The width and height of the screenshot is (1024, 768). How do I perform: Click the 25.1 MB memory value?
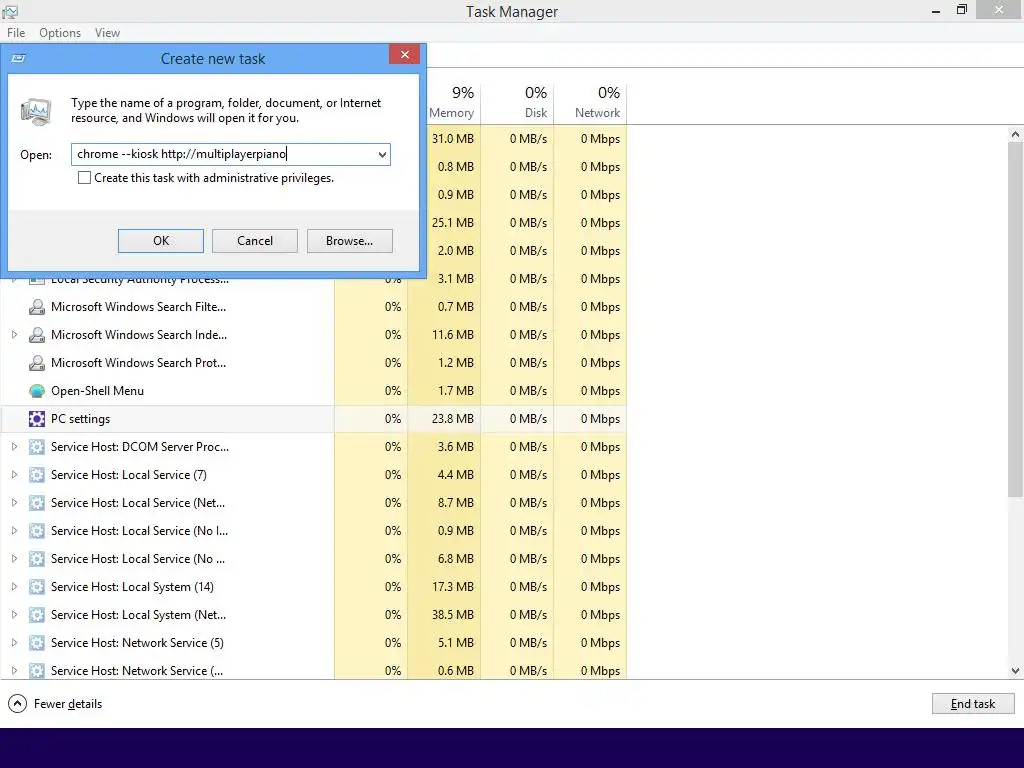[x=453, y=223]
